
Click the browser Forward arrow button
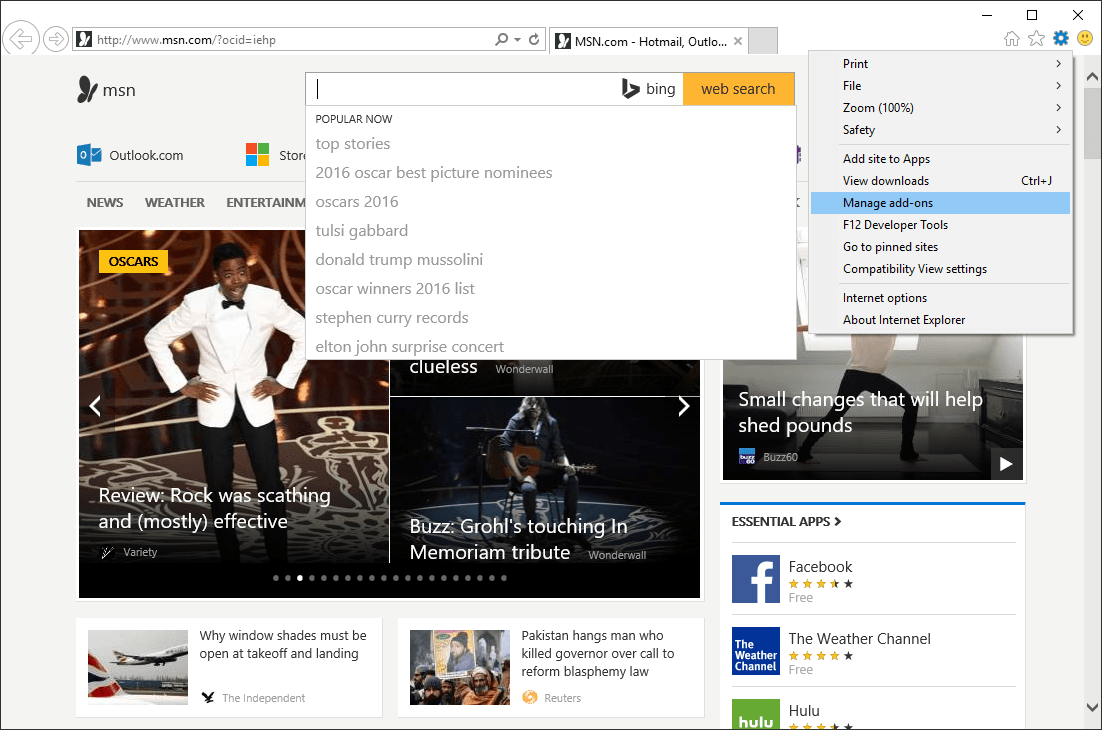click(55, 39)
